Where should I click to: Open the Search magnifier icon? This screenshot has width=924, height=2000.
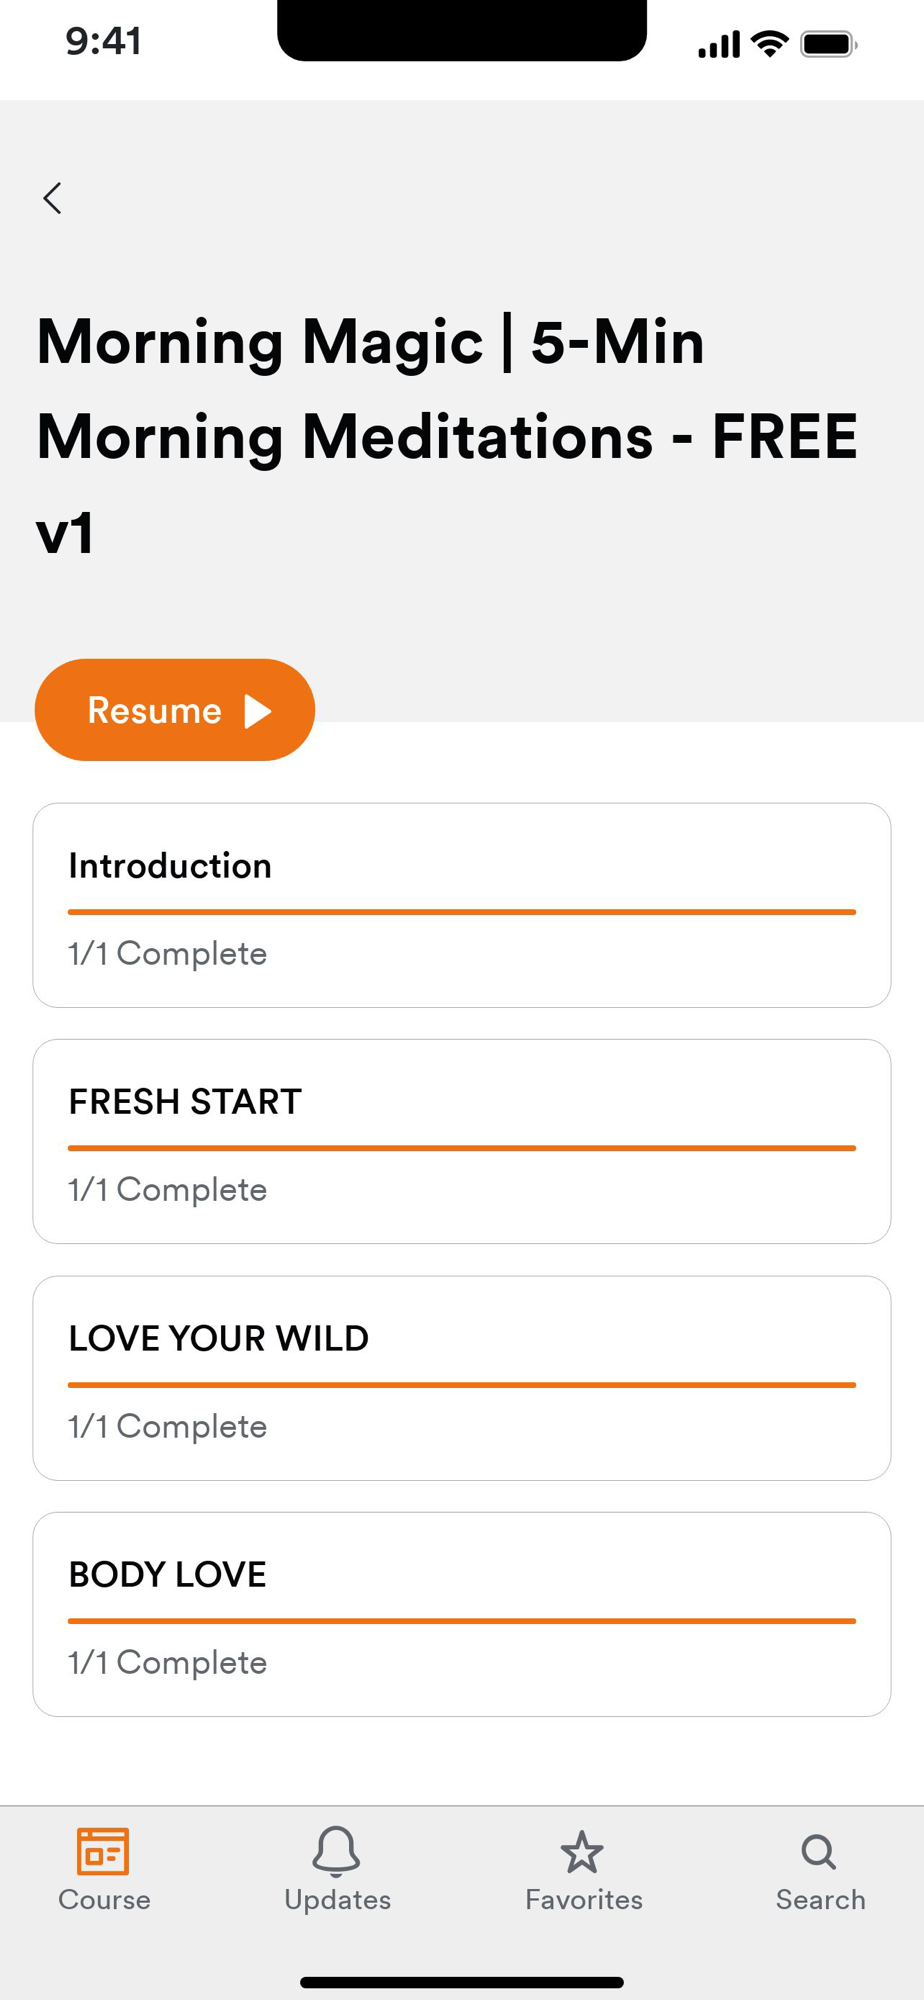819,1852
